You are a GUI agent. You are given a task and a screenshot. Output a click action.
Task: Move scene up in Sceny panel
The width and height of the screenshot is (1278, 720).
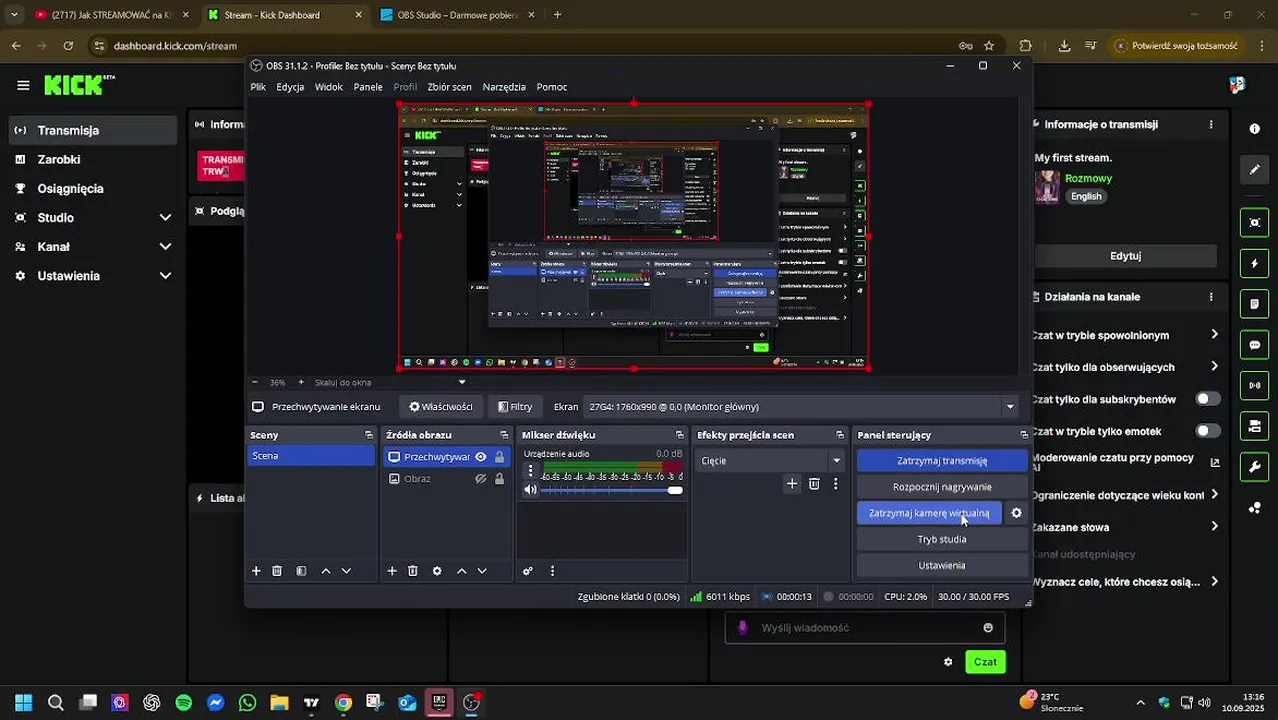click(x=326, y=571)
